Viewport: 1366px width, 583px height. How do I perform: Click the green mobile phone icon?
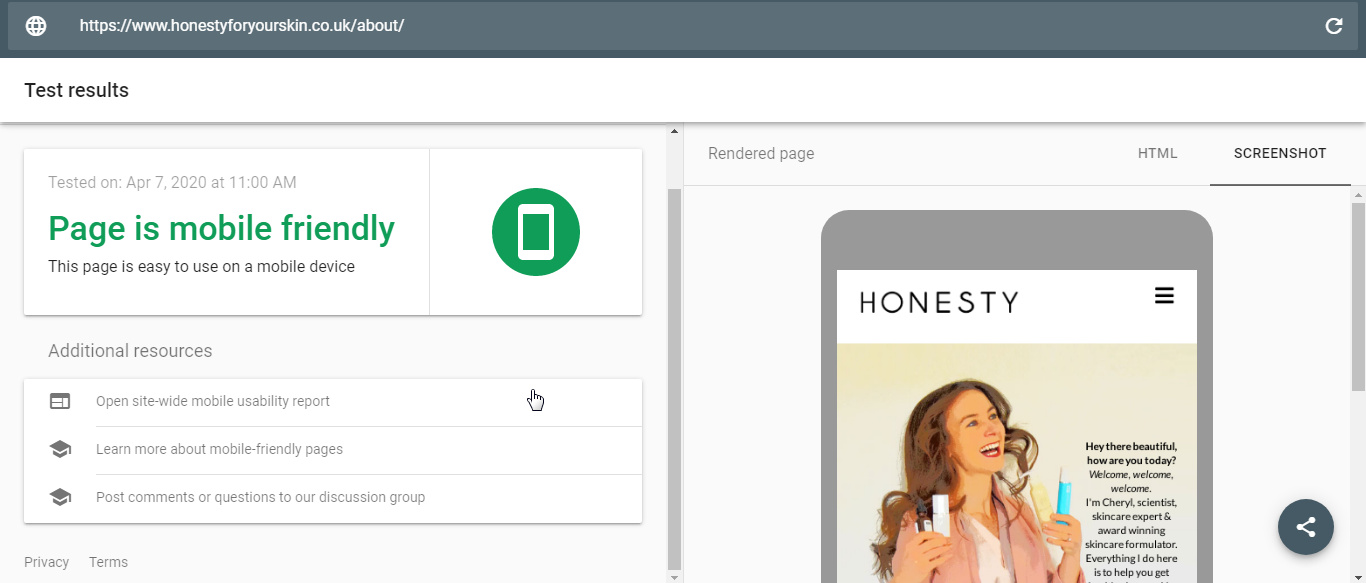536,232
